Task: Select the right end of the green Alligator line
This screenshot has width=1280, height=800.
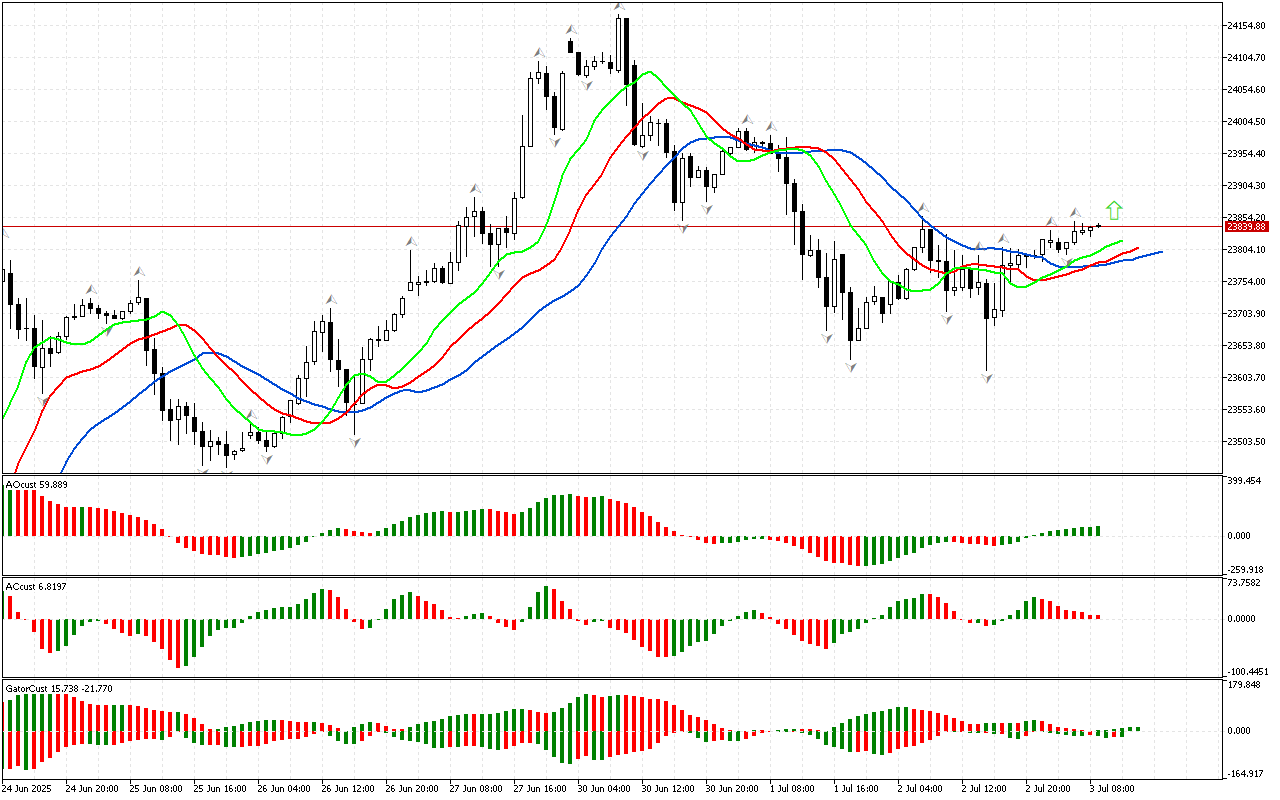Action: [1122, 242]
